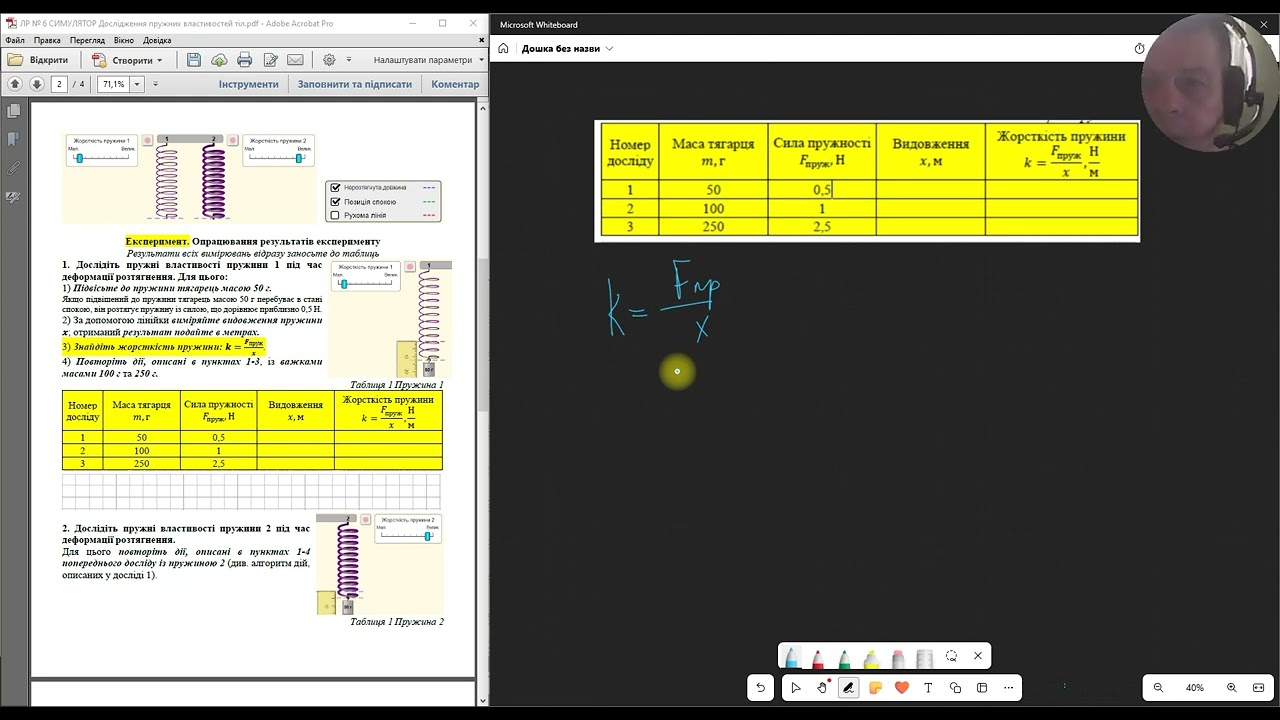Screen dimensions: 1280x720
Task: Open the page thumbnails panel icon
Action: (x=14, y=112)
